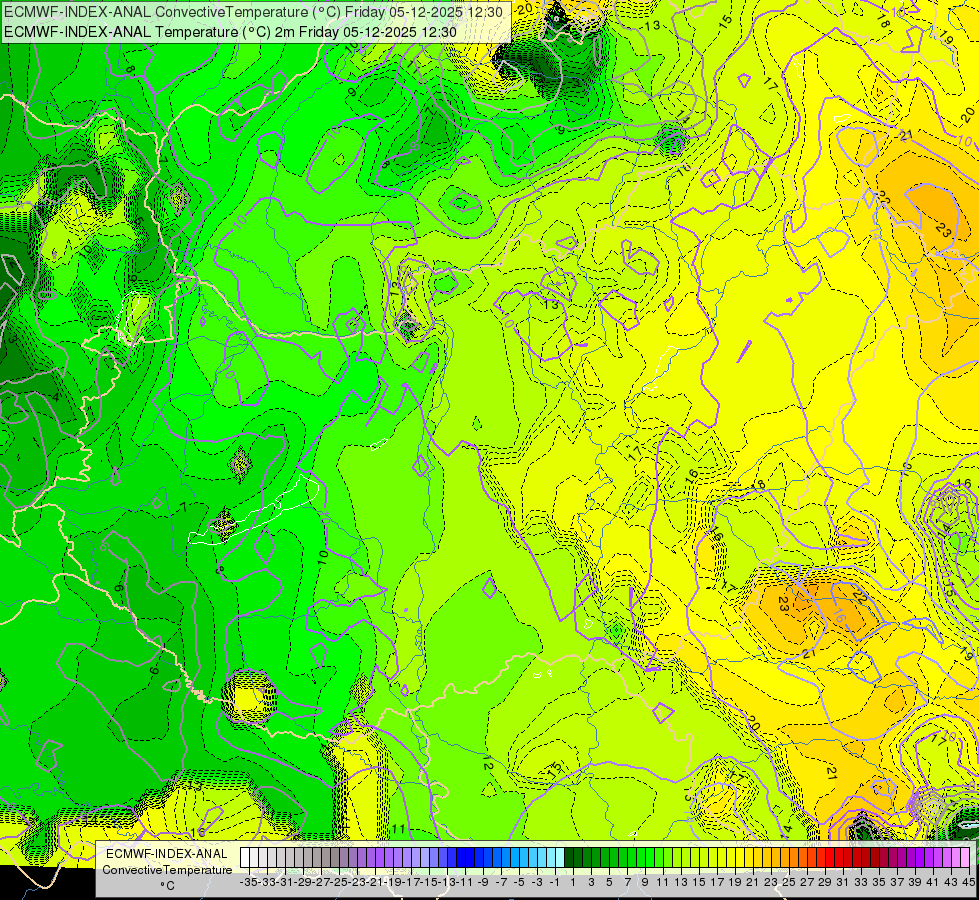Pick the purple swatch above label 39

coord(911,857)
